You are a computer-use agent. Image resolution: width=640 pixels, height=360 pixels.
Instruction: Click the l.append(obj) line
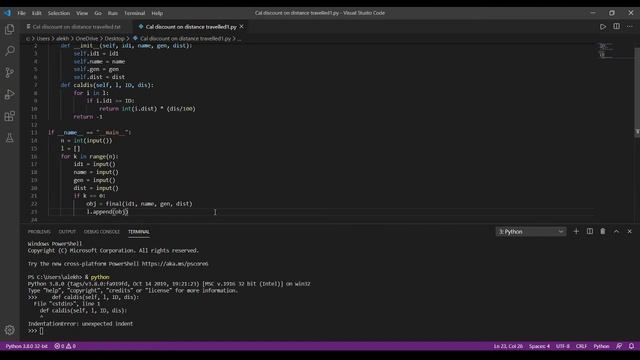107,211
